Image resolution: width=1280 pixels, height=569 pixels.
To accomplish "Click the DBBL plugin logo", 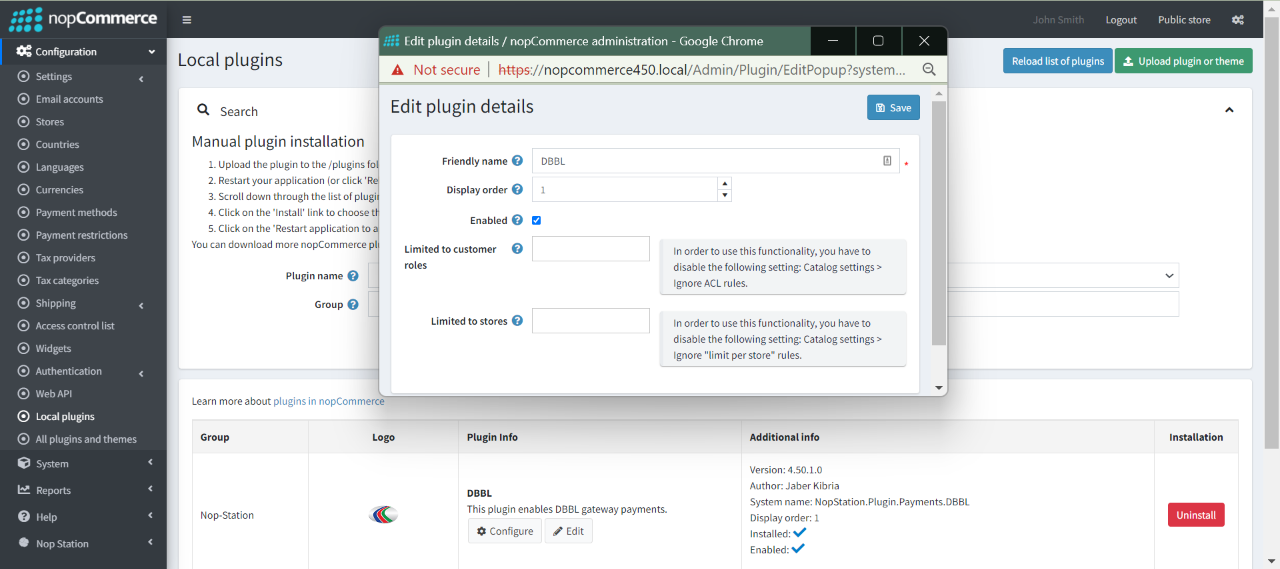I will [x=383, y=515].
